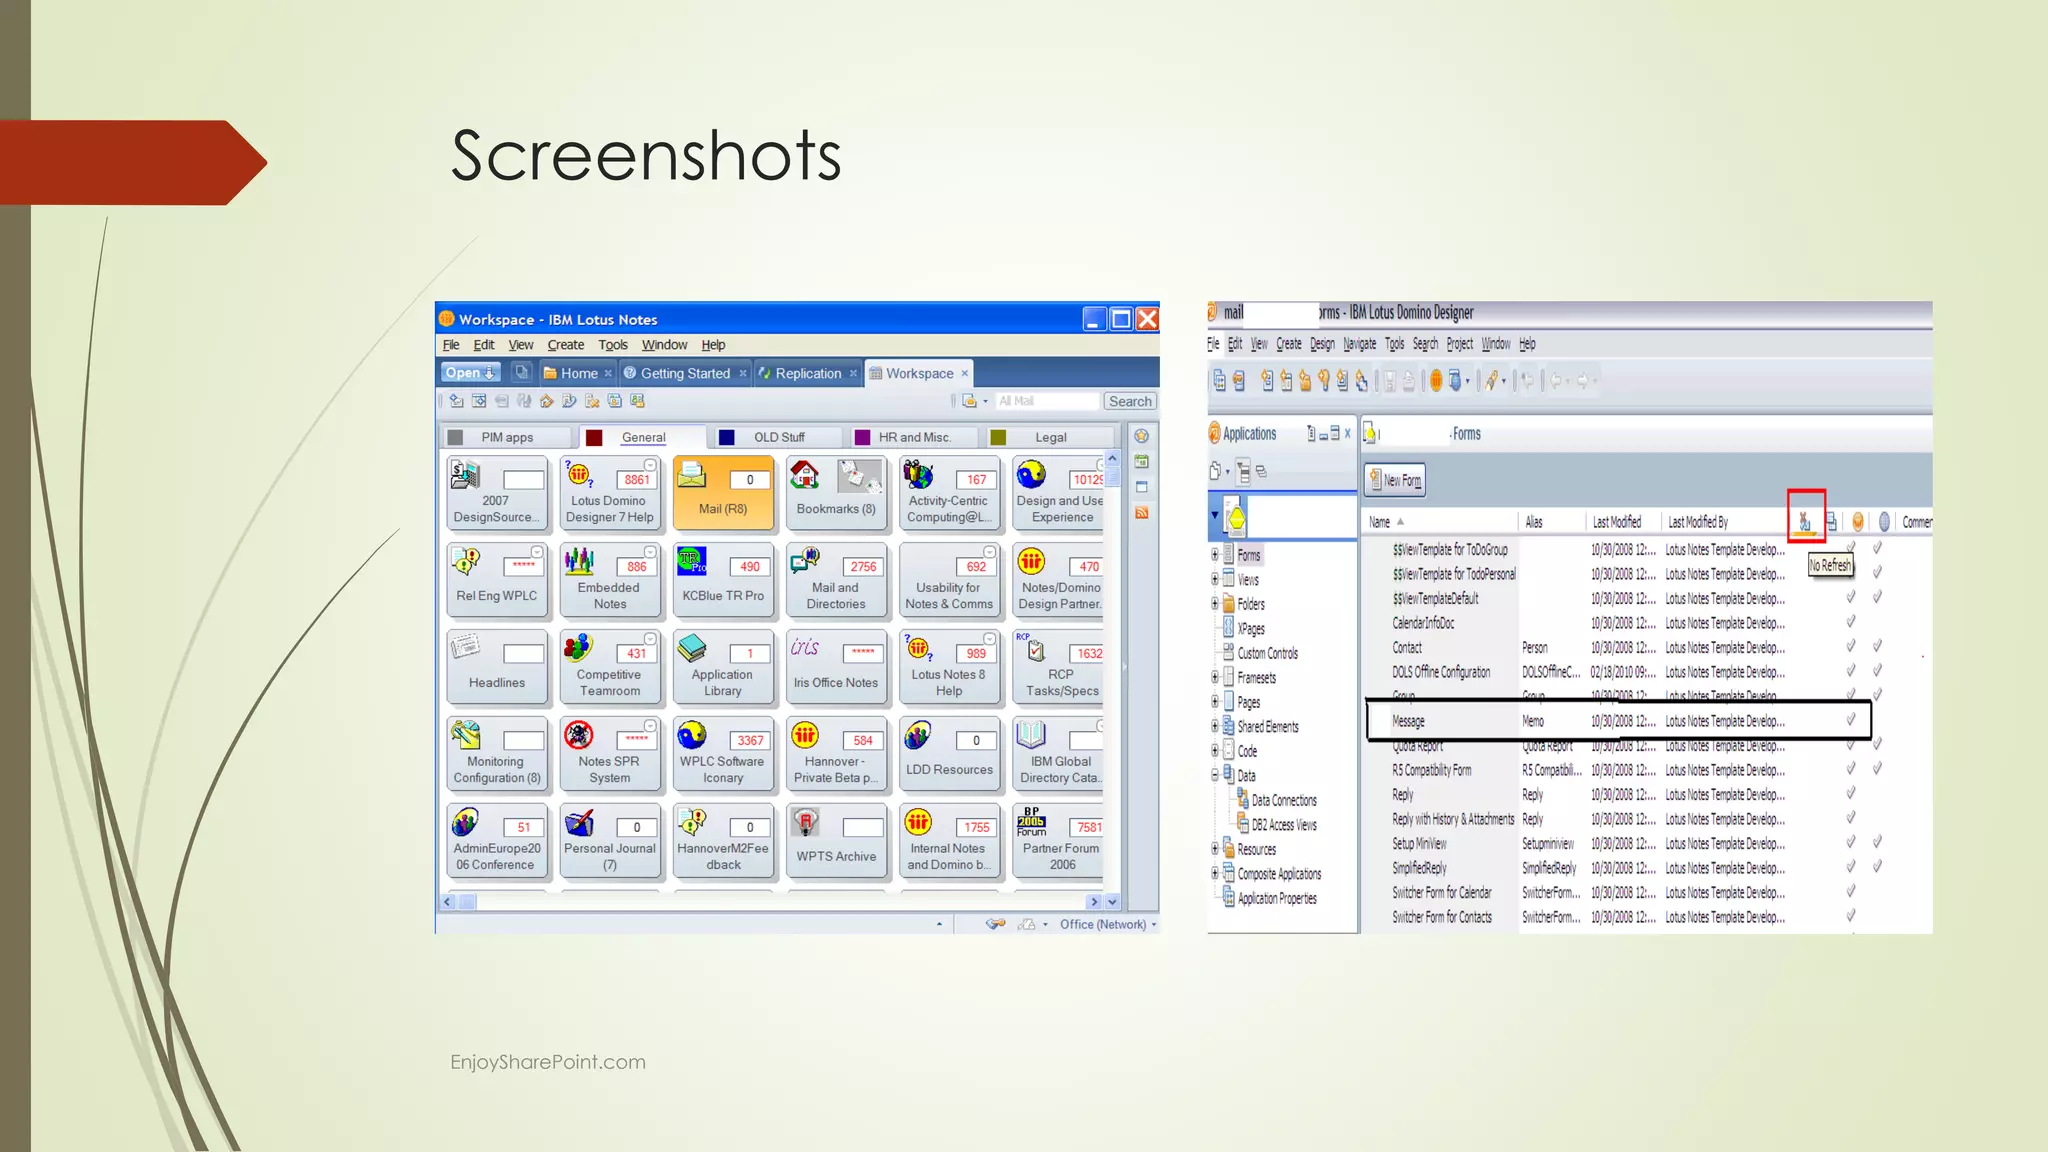
Task: Open the KCBlue TR Pro tile
Action: 723,579
